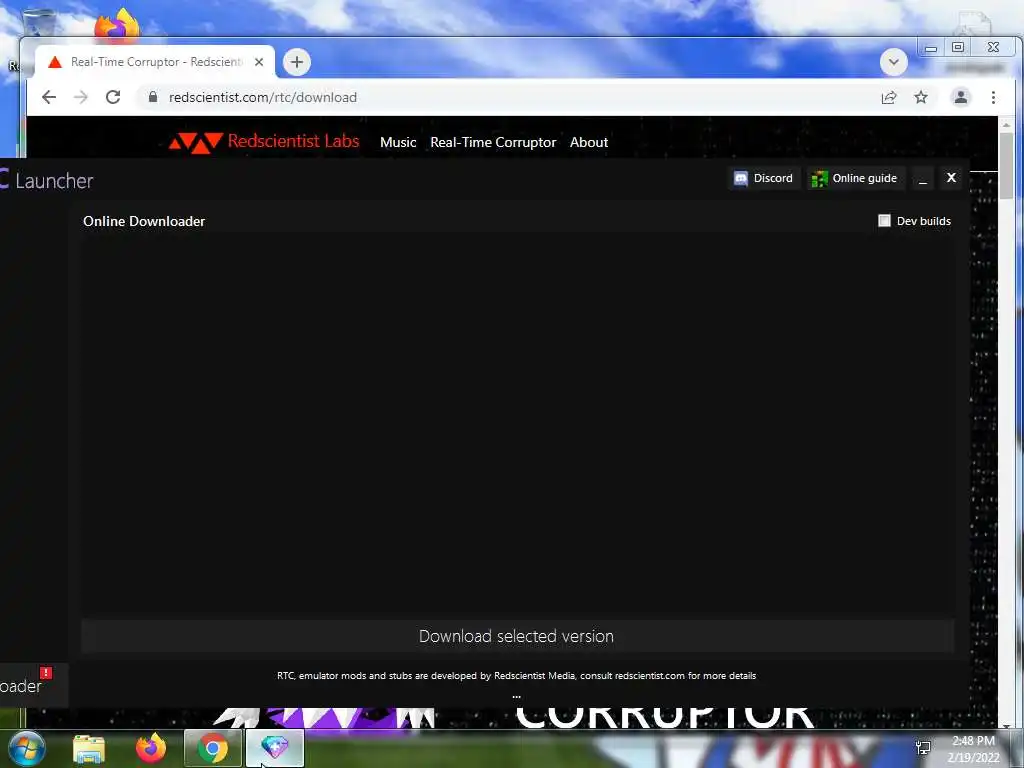Open the Recycle Bin on desktop

(x=39, y=22)
